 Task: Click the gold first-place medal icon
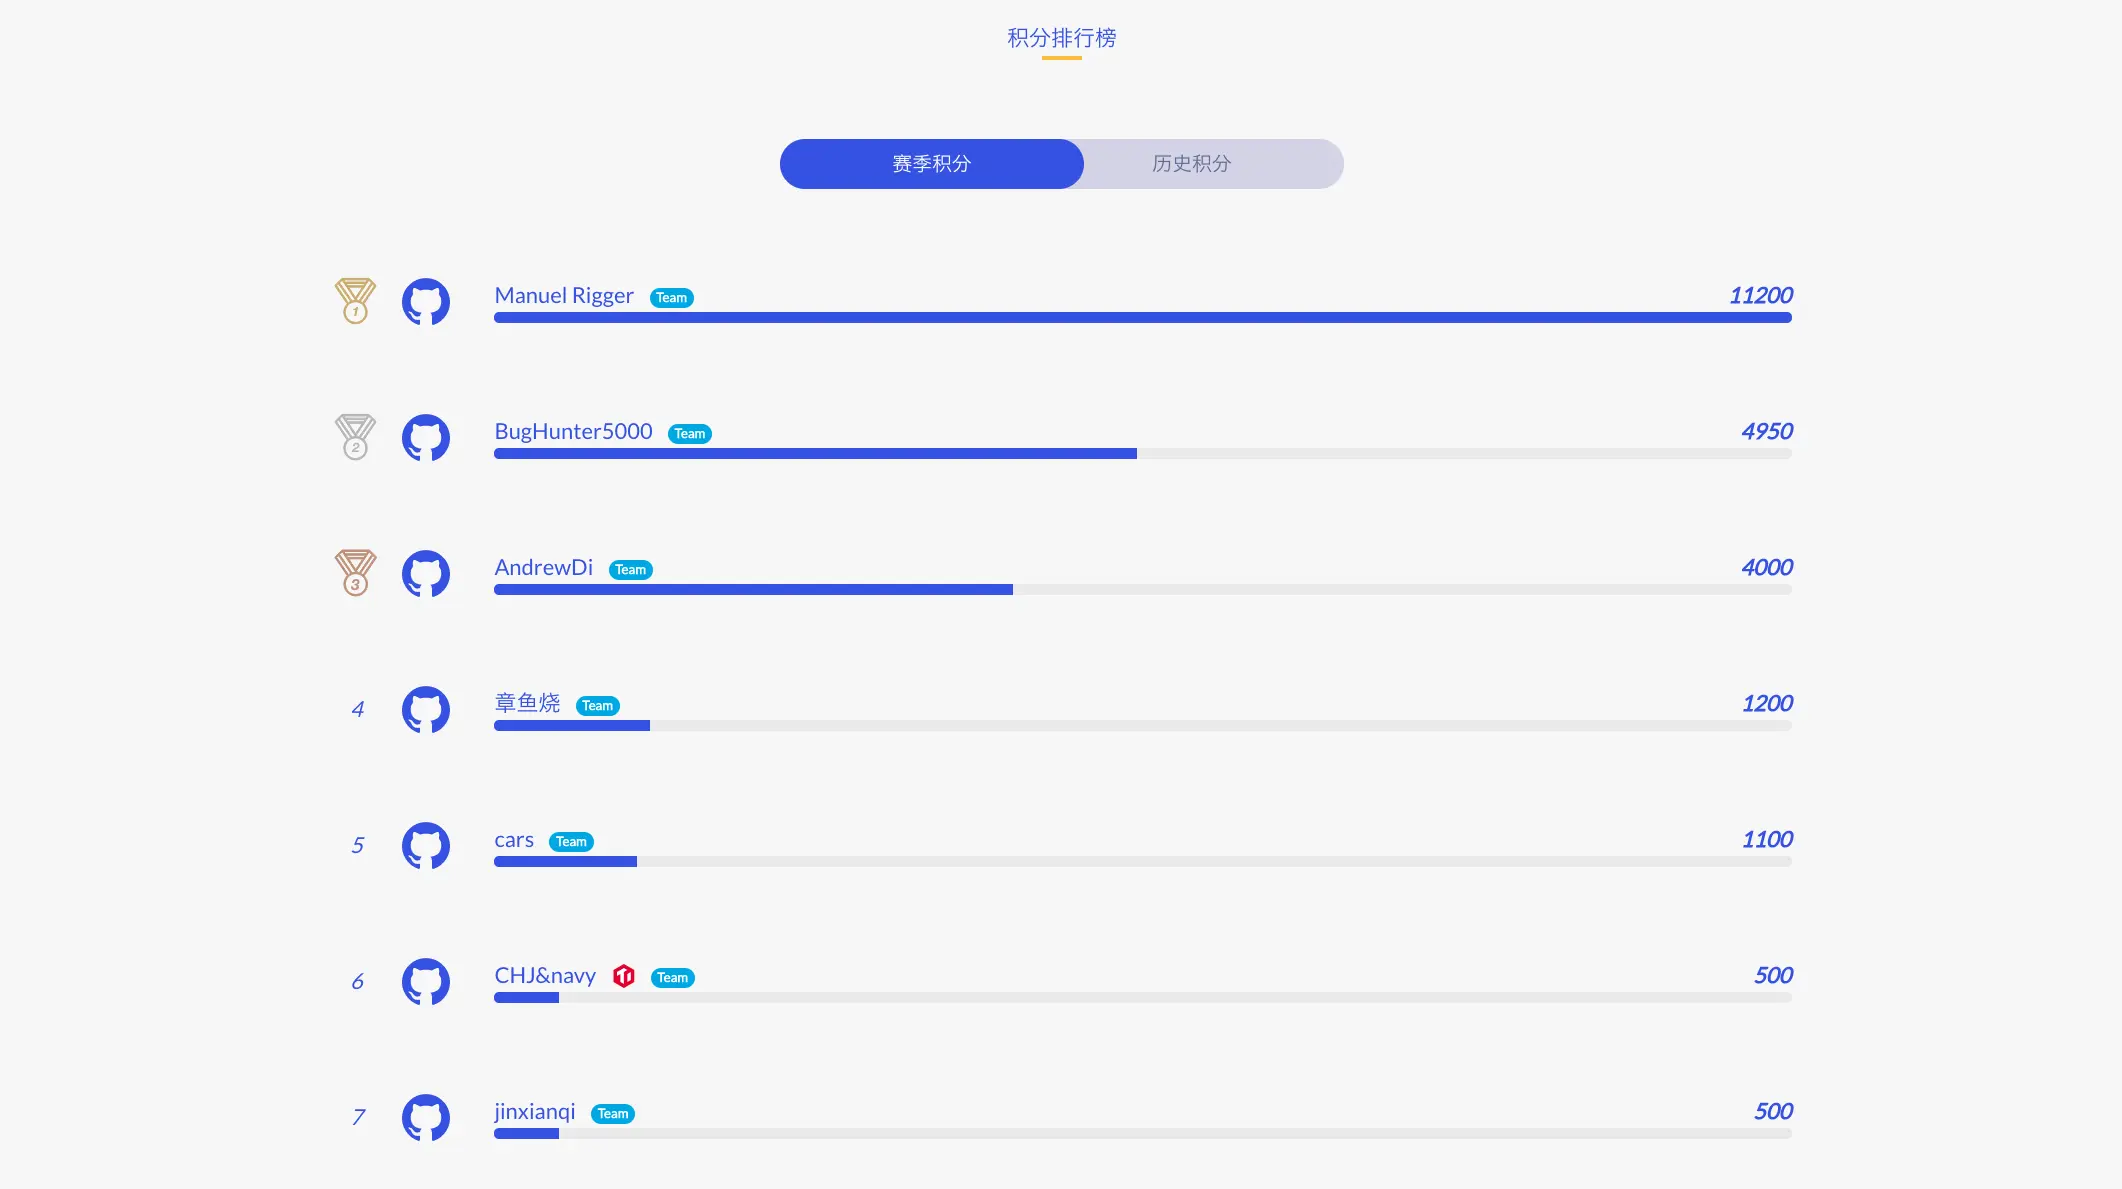click(355, 301)
